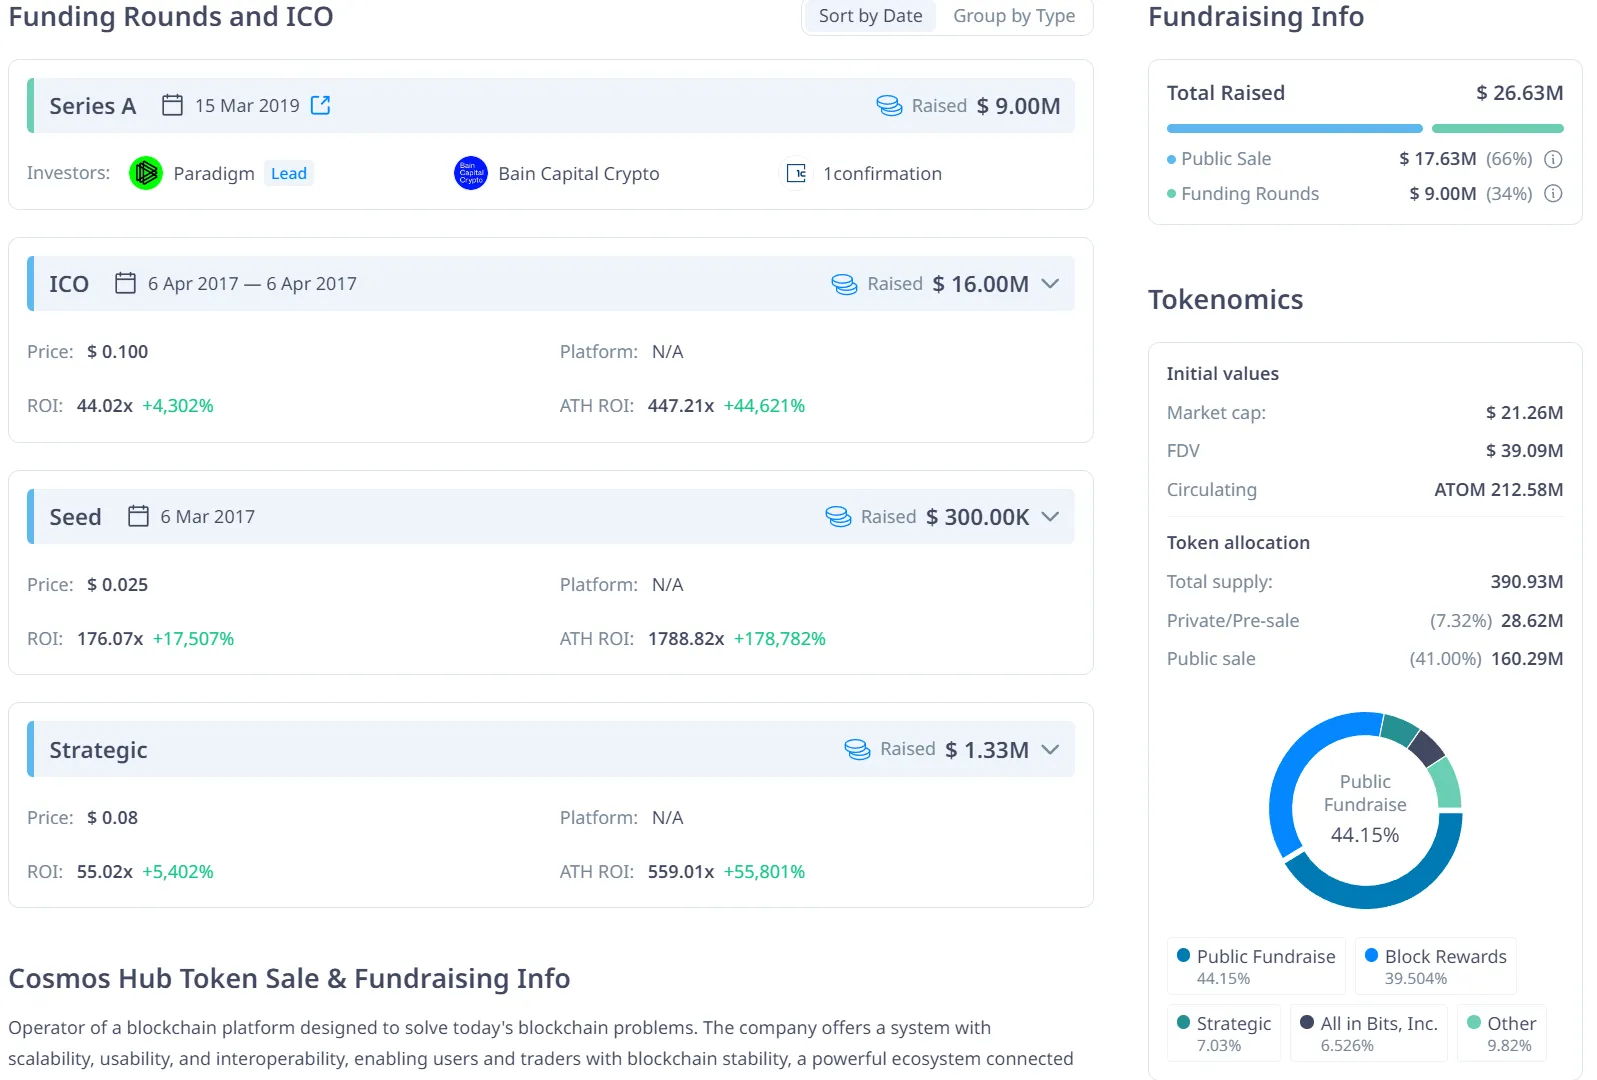Collapse the Strategic round chevron
This screenshot has height=1080, width=1597.
pos(1050,750)
